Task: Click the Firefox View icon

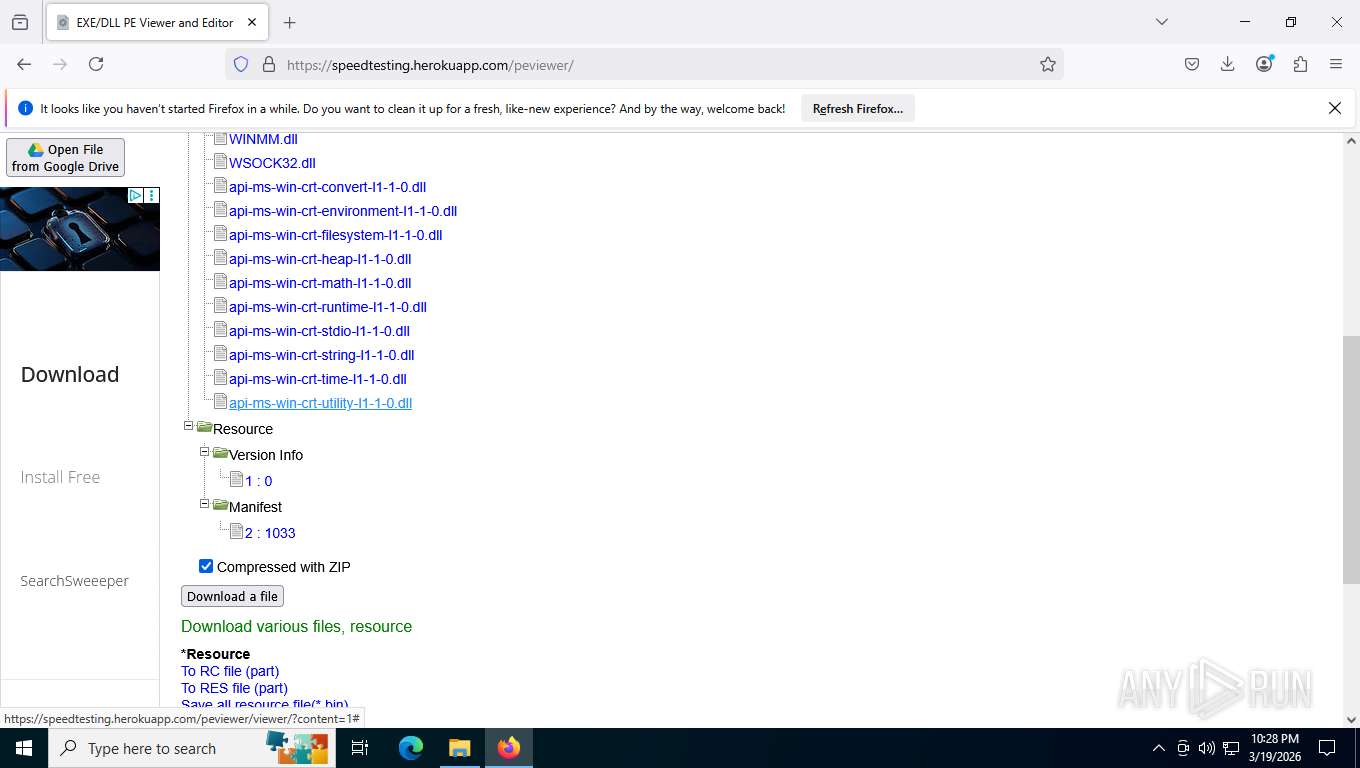Action: 20,22
